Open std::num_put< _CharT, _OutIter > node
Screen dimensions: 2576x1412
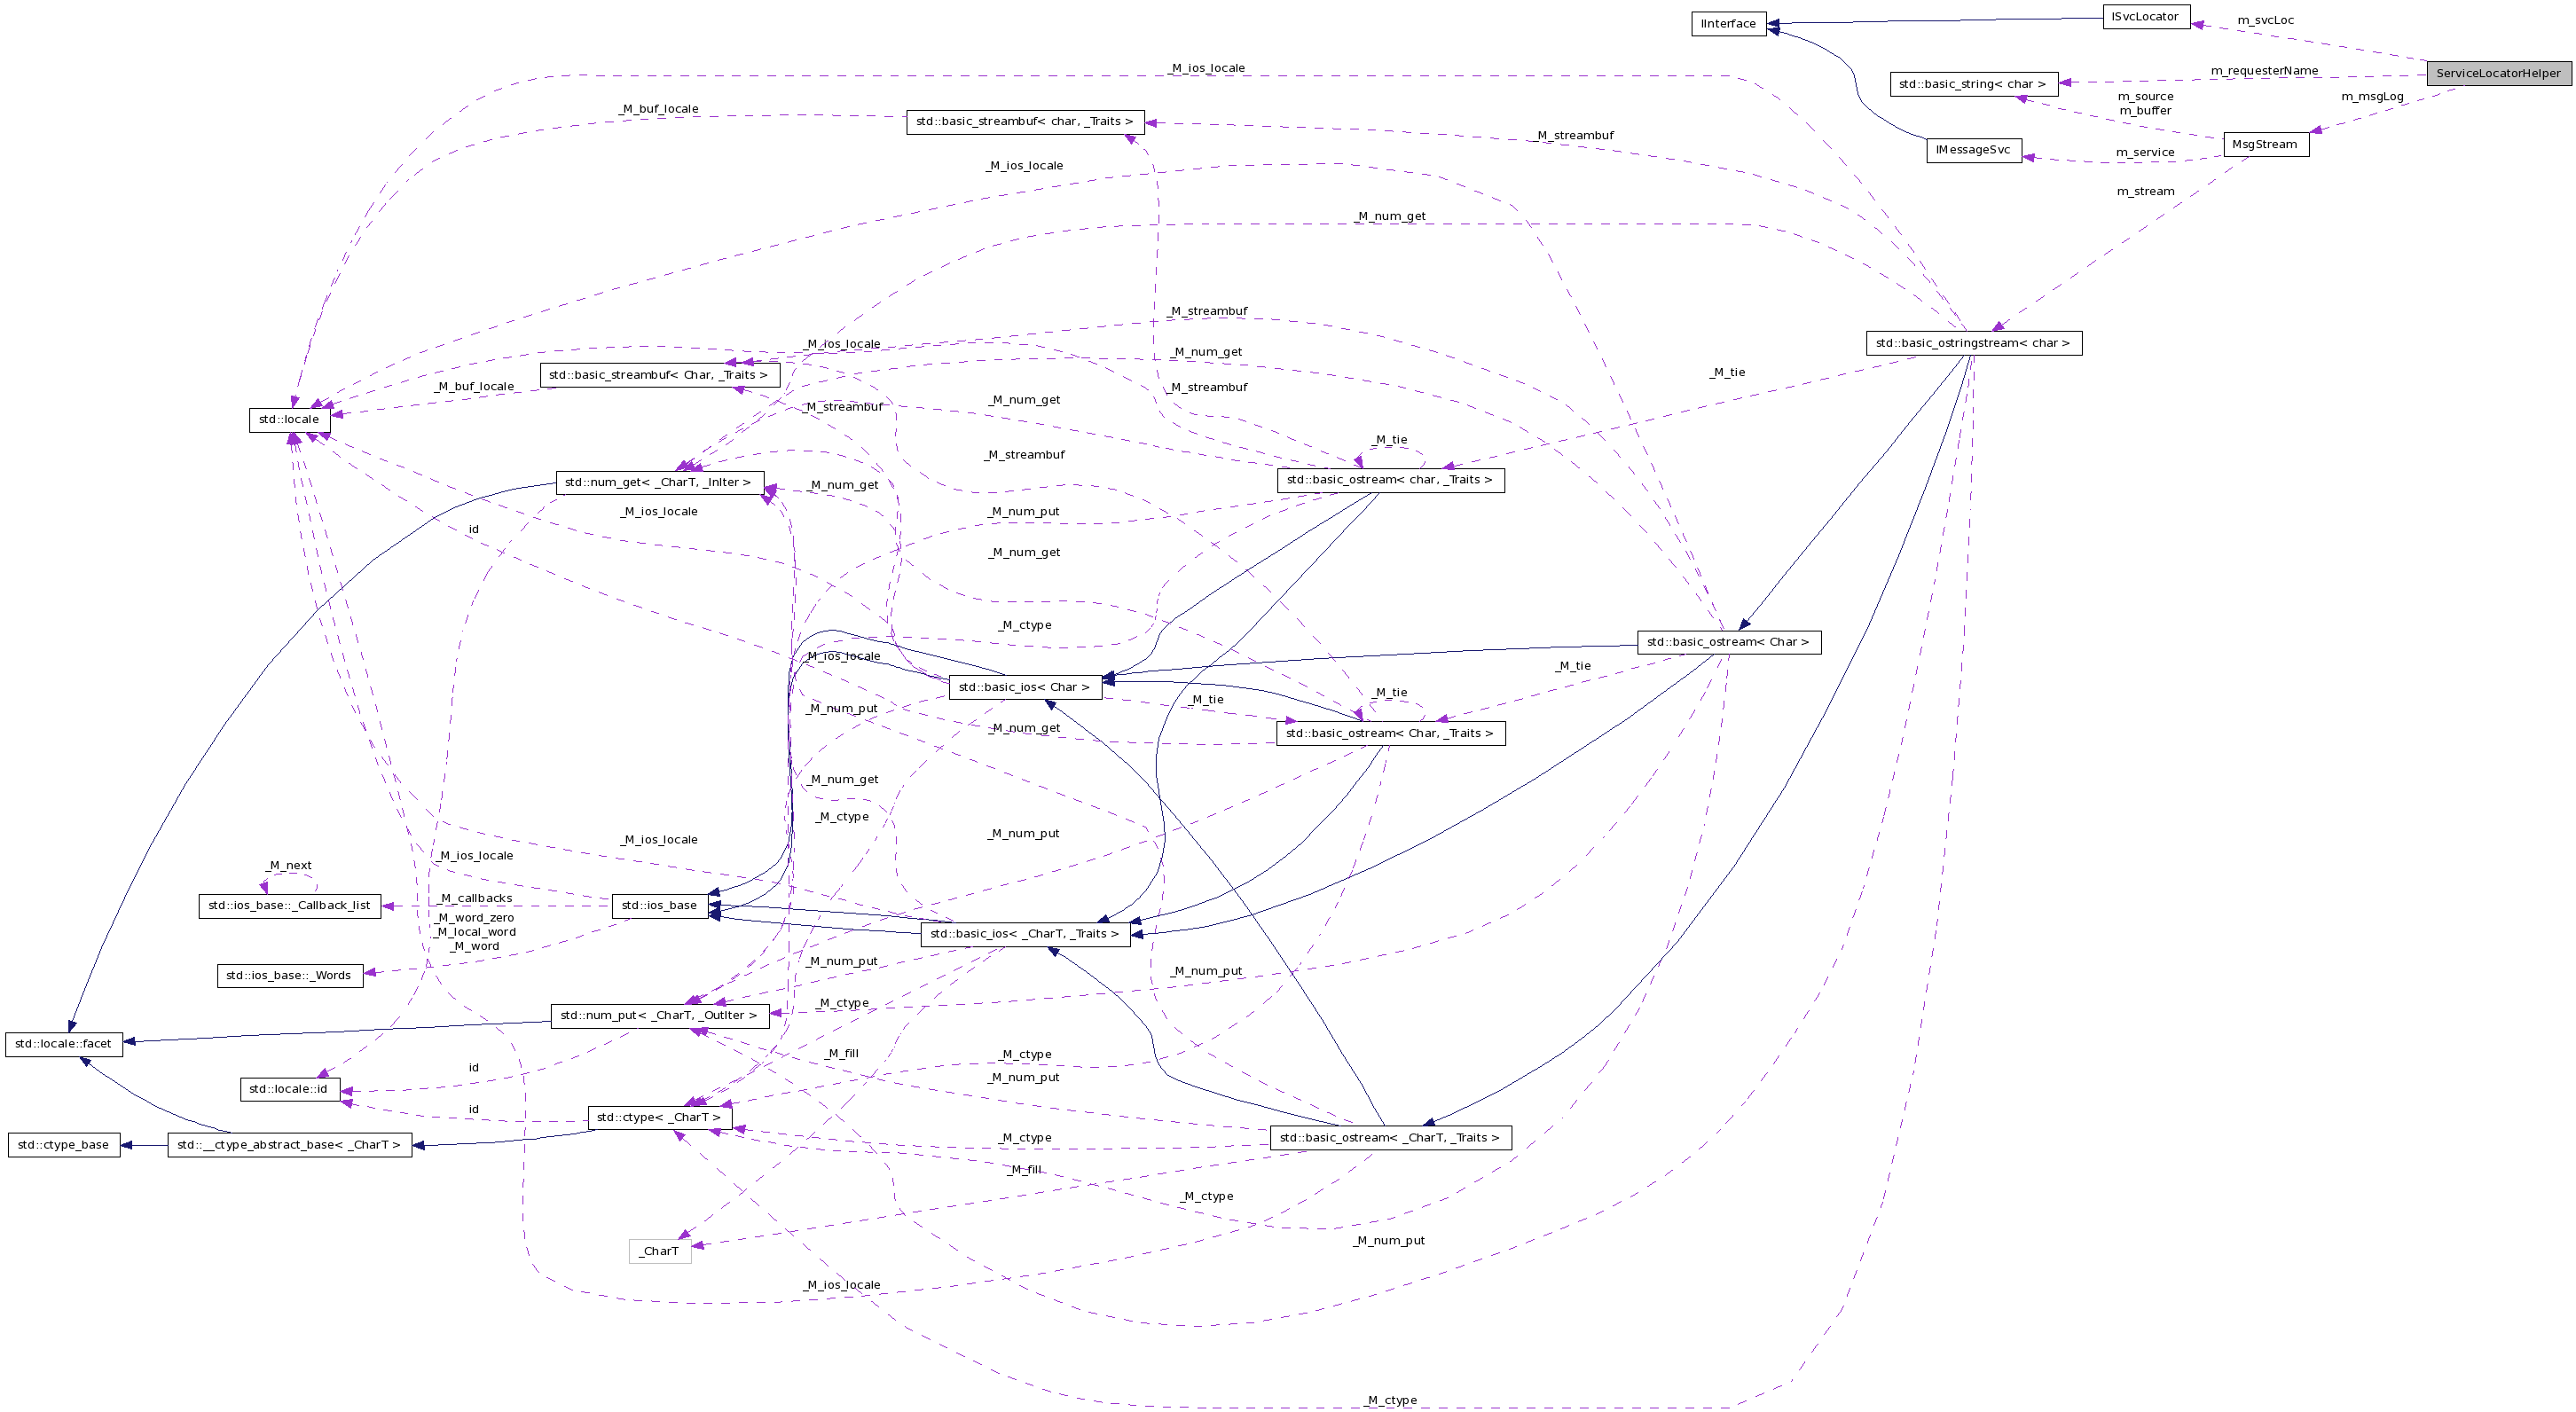tap(659, 1015)
